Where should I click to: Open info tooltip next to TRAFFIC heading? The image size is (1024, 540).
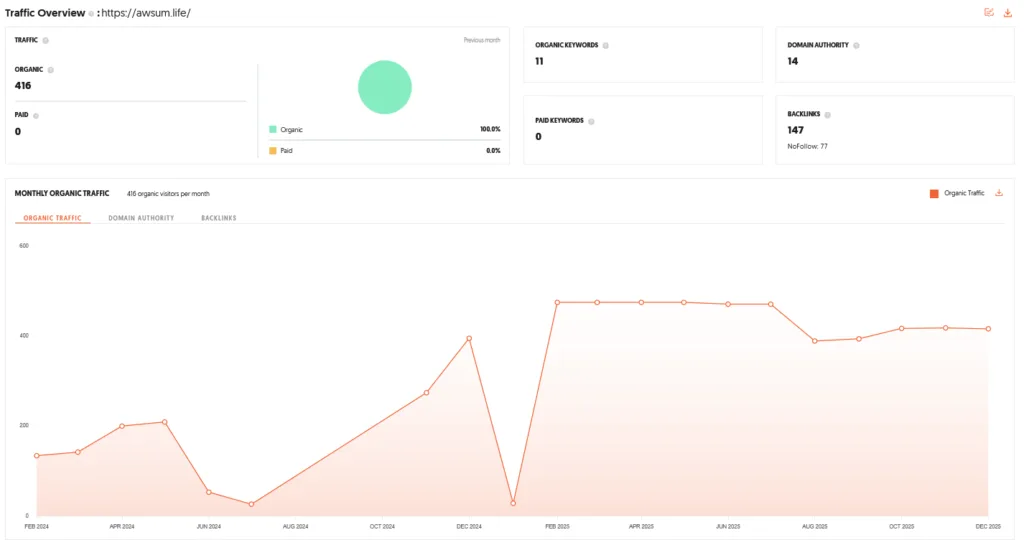point(46,40)
